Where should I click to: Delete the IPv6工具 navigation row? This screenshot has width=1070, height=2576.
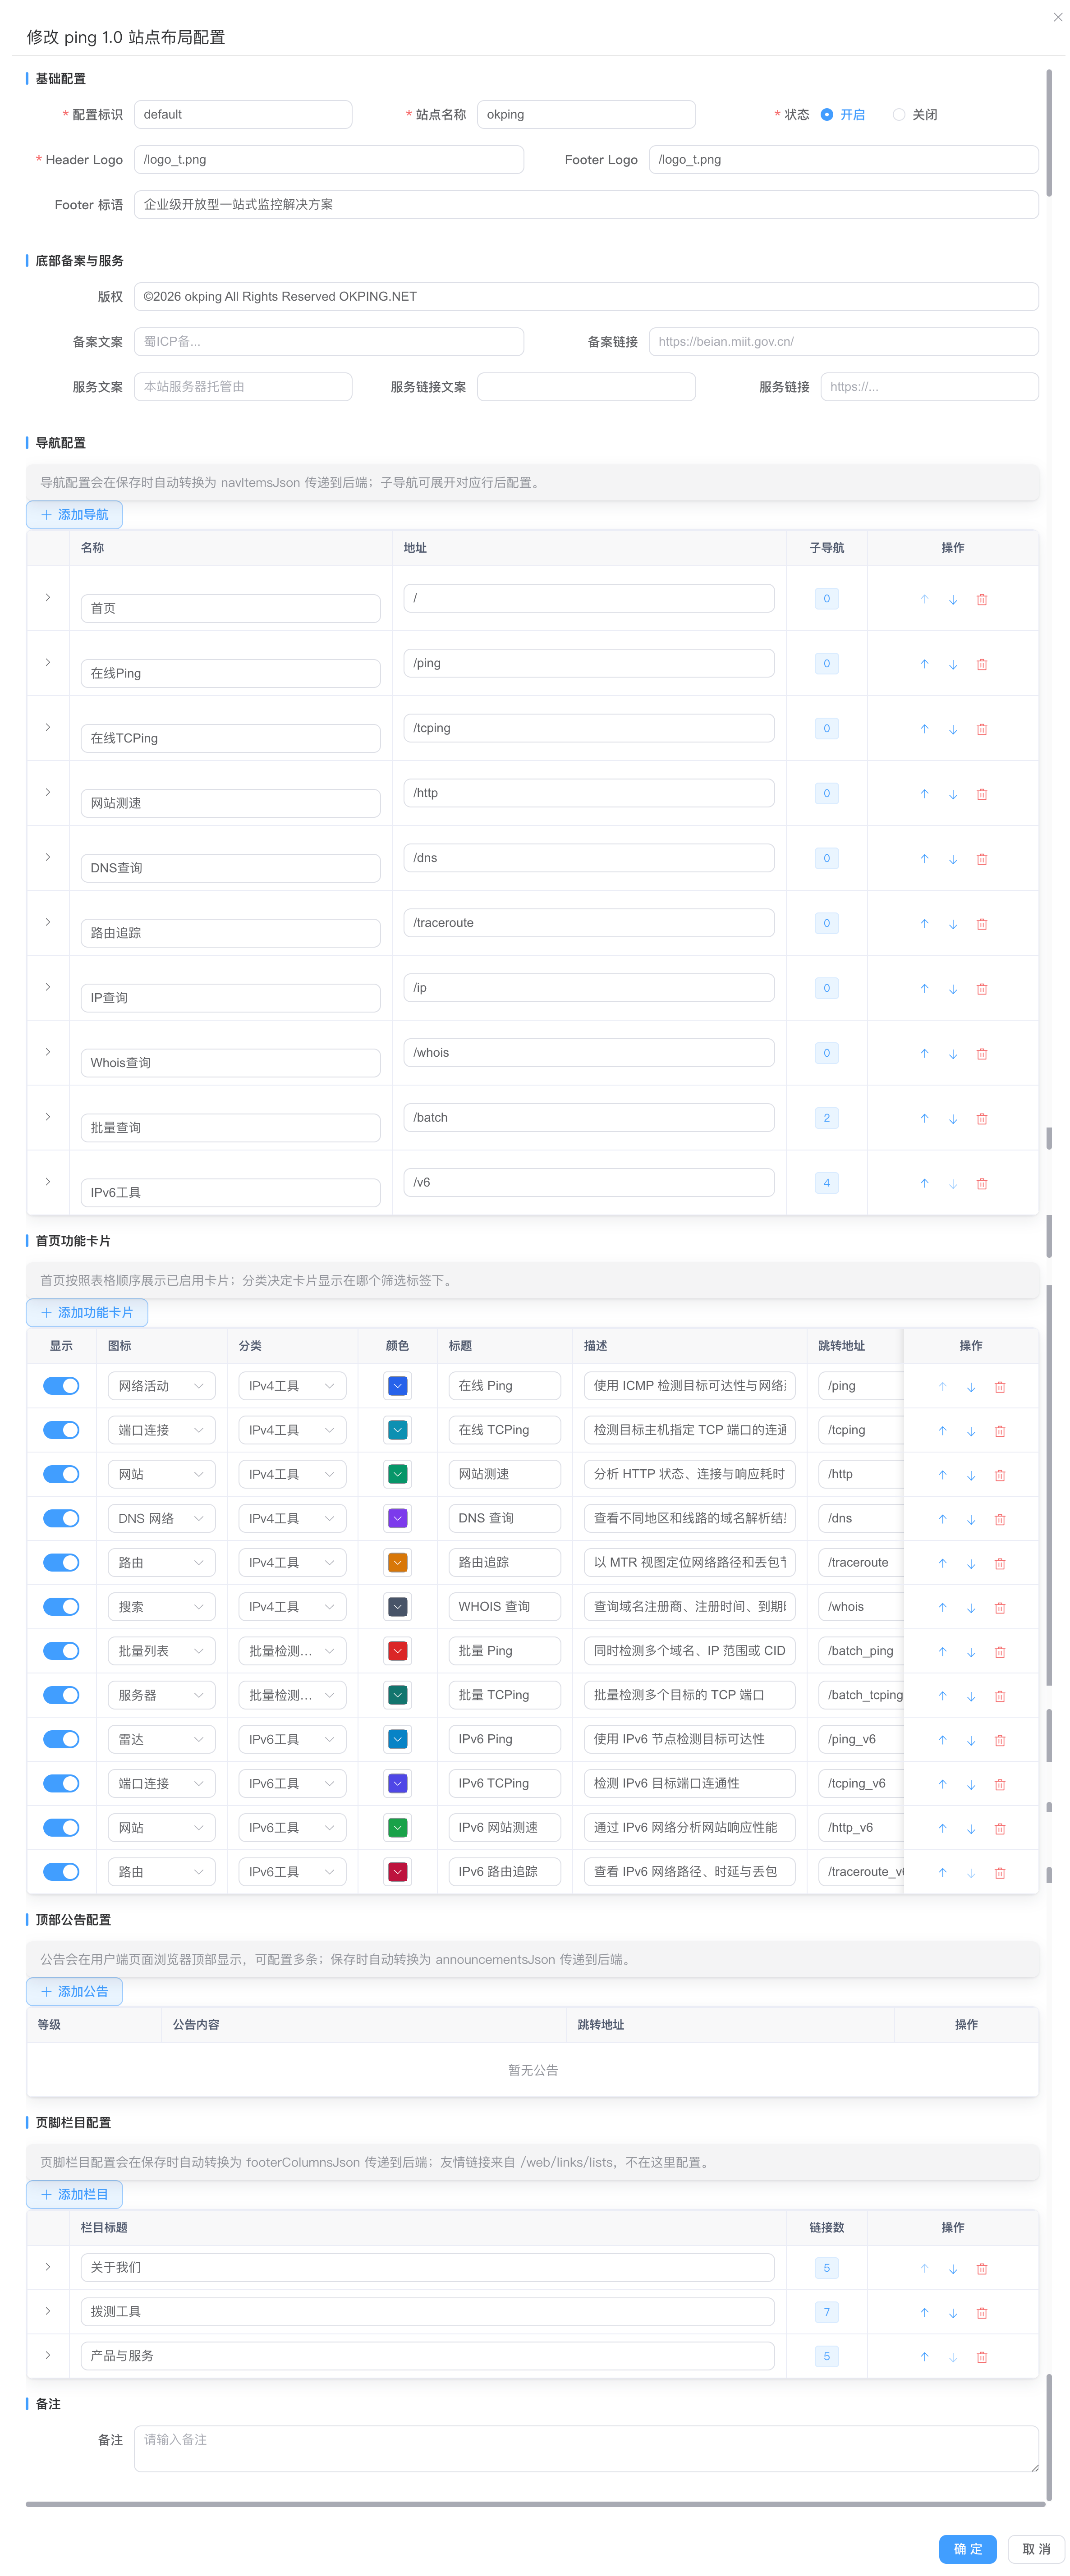point(981,1184)
